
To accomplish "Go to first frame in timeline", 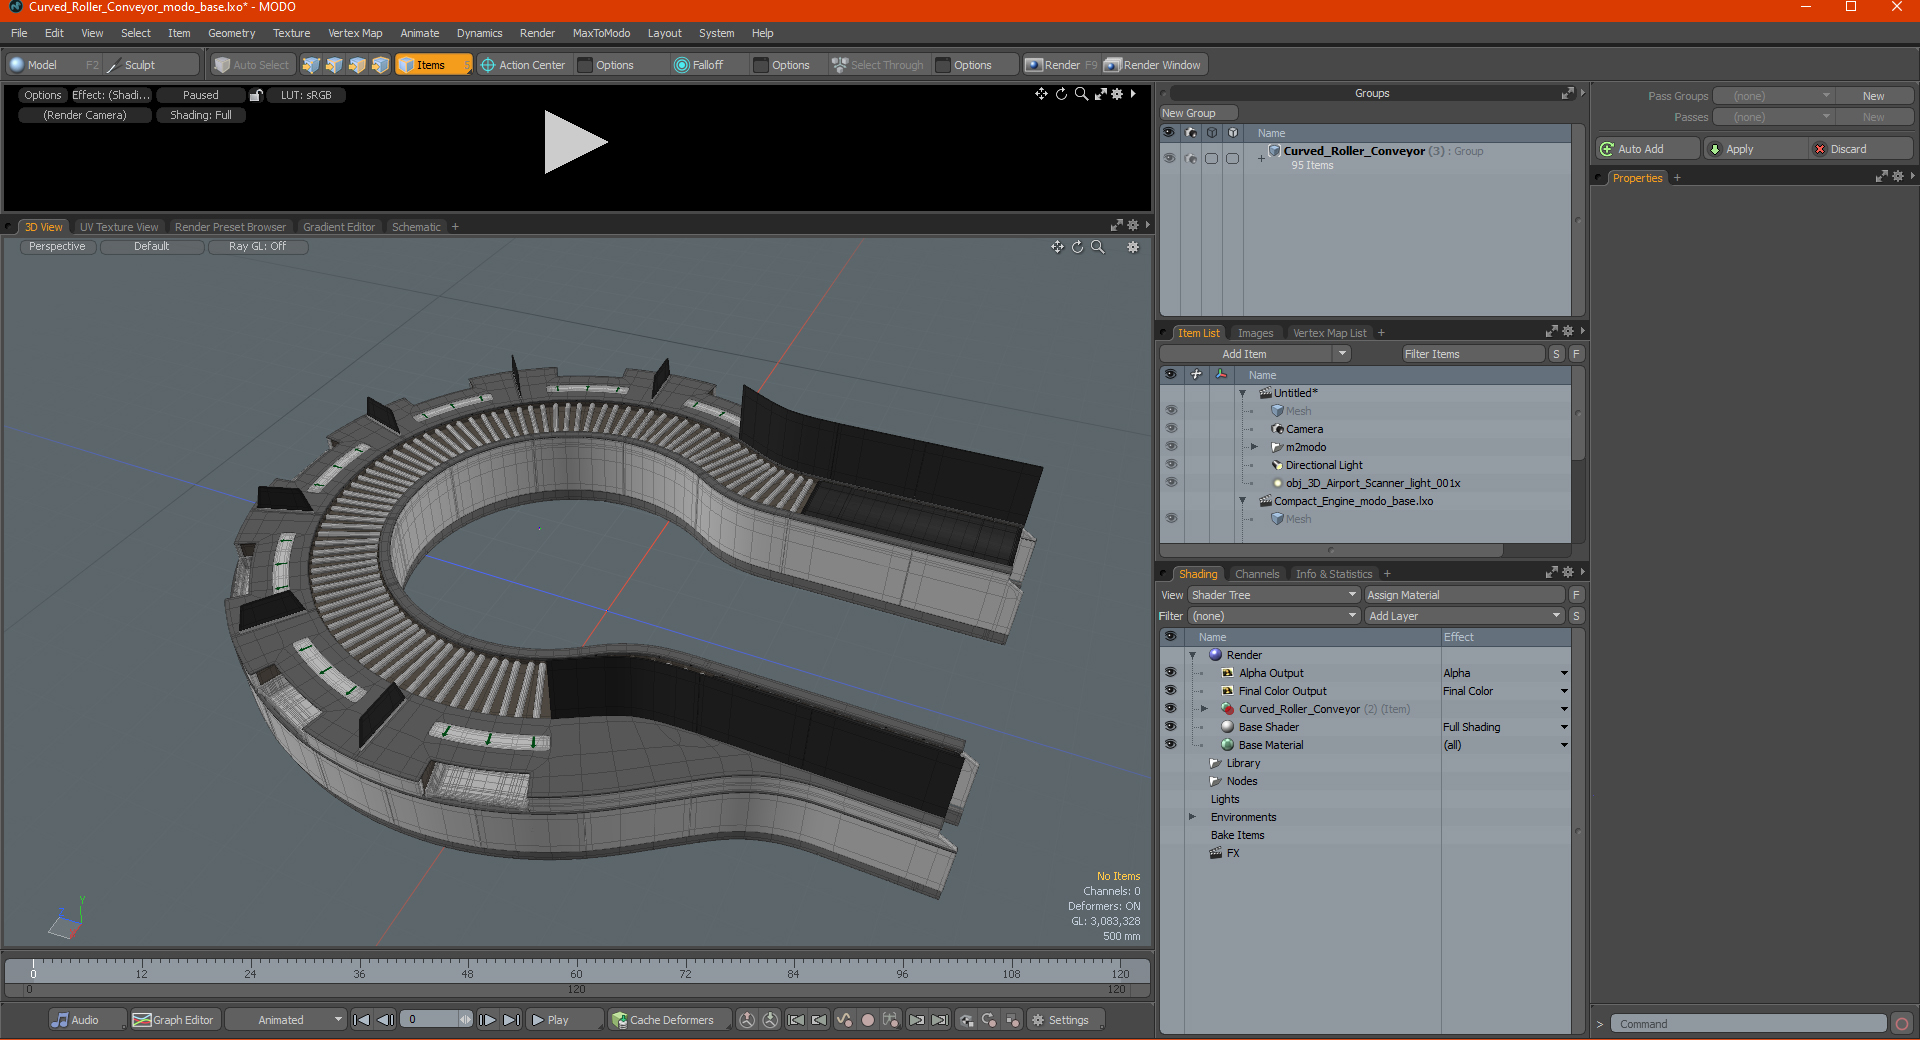I will coord(362,1020).
